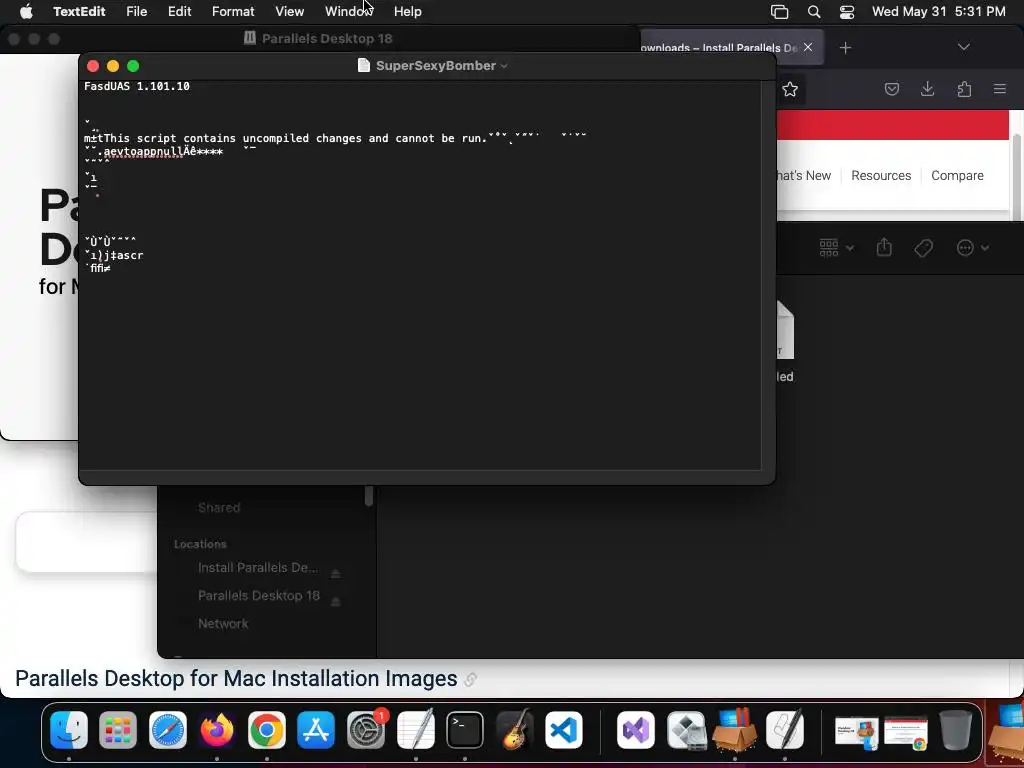
Task: Click the anchor link icon beside Installation Images heading
Action: 470,680
